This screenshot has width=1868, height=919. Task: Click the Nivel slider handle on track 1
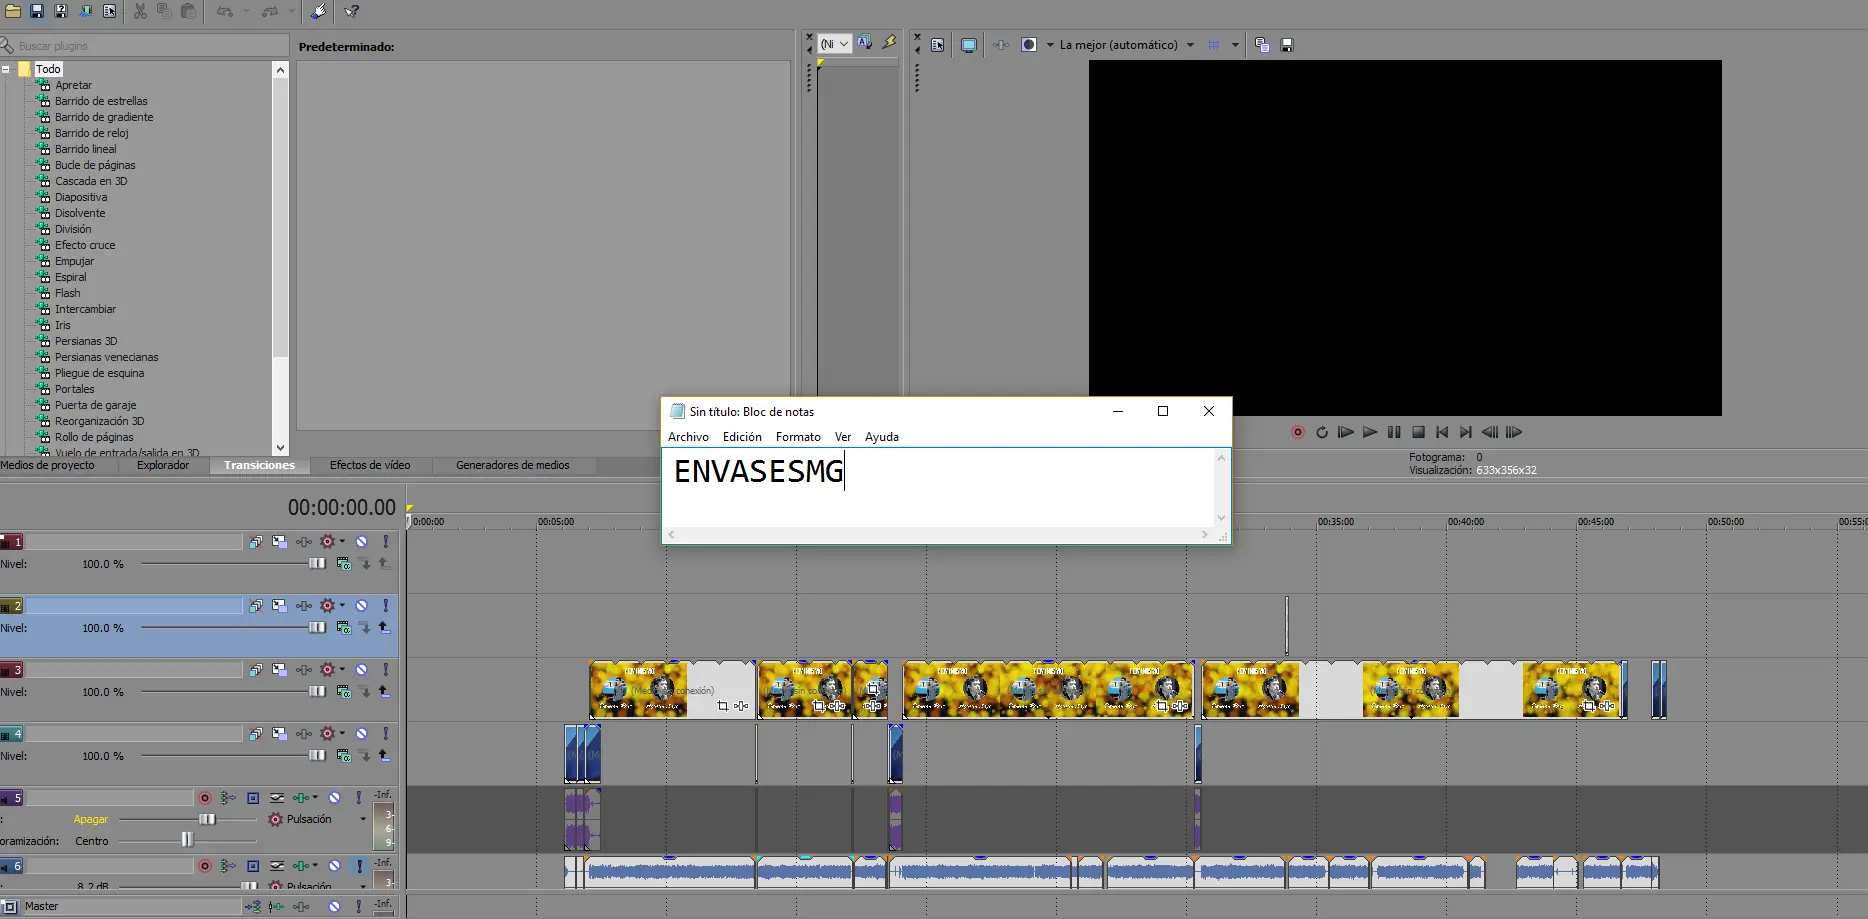pyautogui.click(x=317, y=564)
